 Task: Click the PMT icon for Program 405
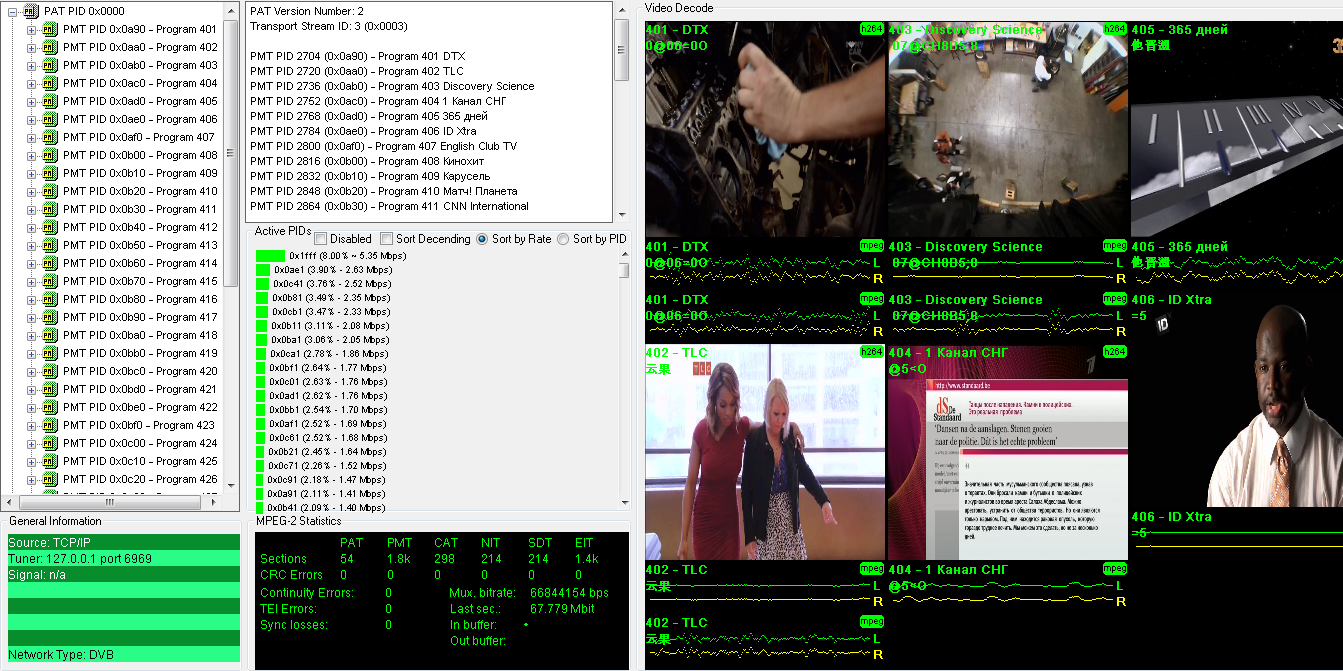point(50,101)
